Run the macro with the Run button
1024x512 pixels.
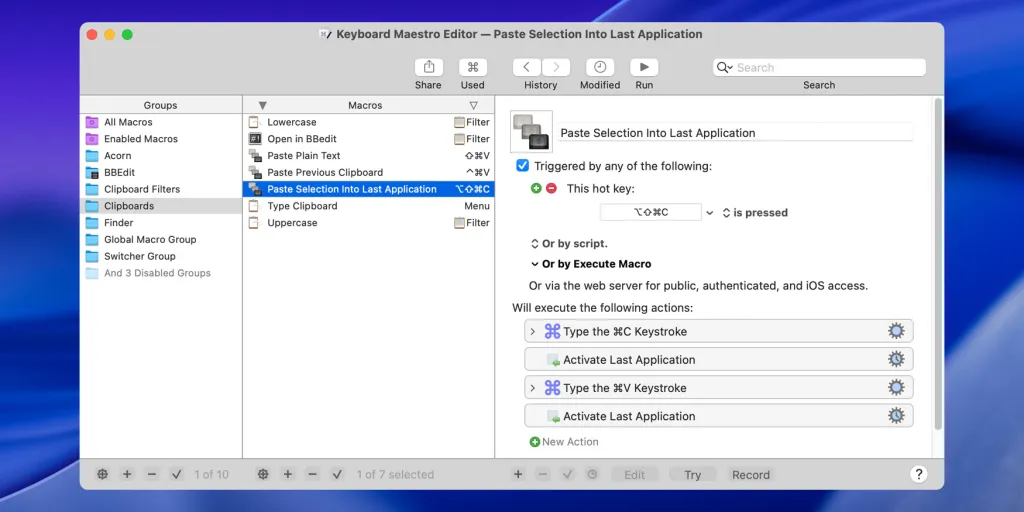(x=644, y=67)
